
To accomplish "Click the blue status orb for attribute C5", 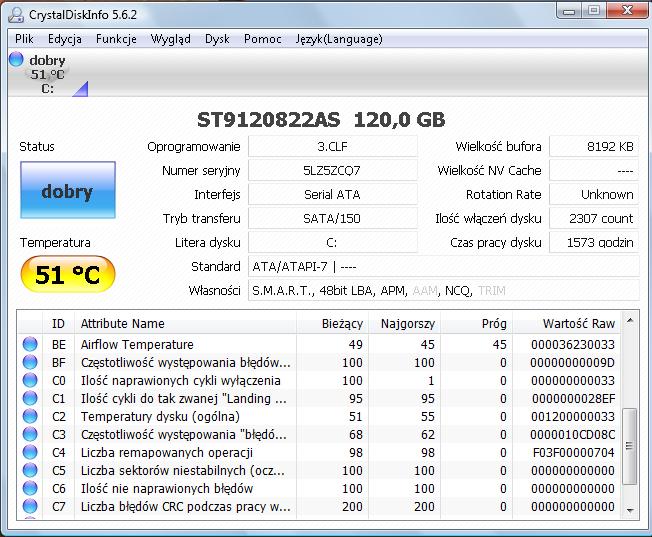I will (30, 470).
